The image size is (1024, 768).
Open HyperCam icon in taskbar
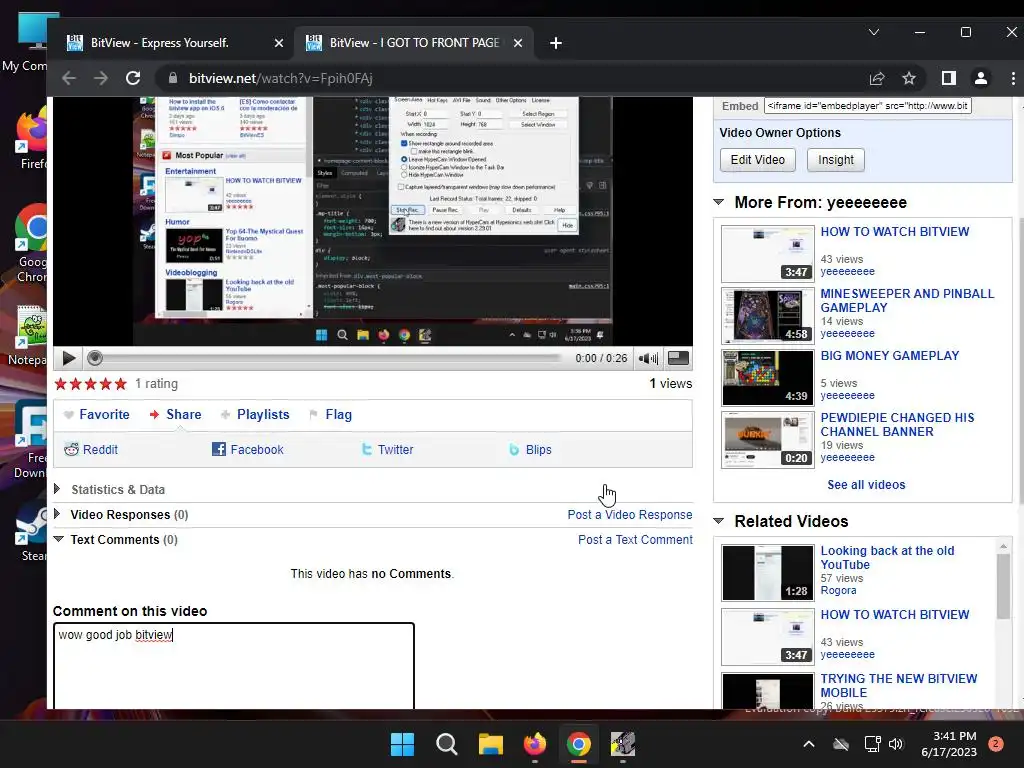point(623,744)
